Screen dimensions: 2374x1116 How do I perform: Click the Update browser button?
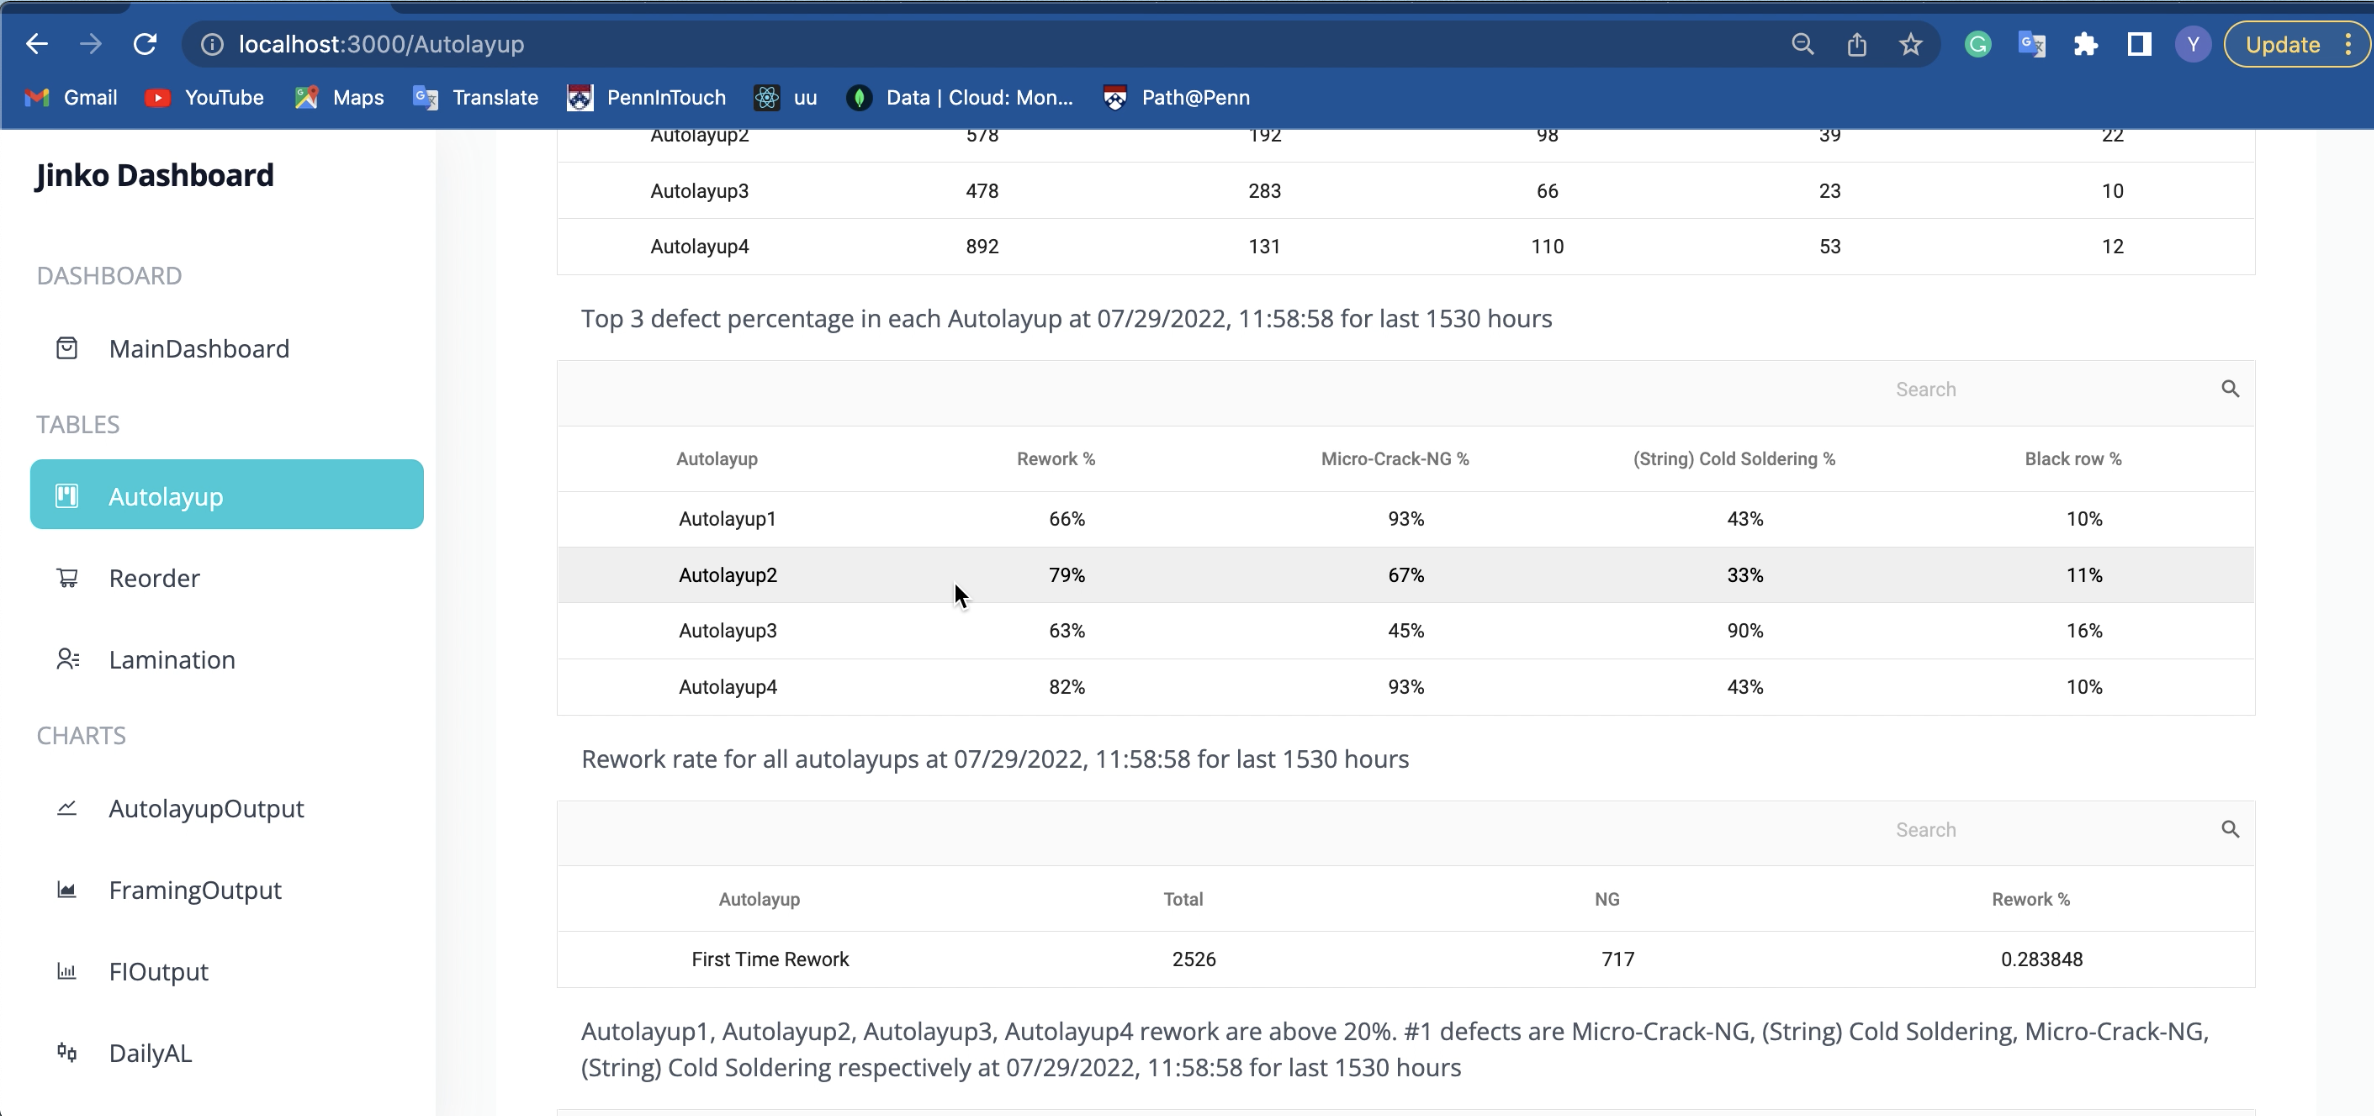click(x=2282, y=44)
